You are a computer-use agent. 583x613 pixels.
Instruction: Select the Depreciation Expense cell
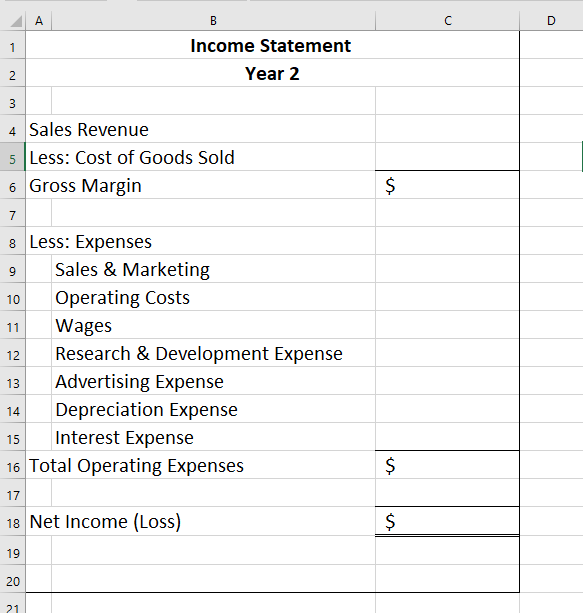tap(213, 409)
